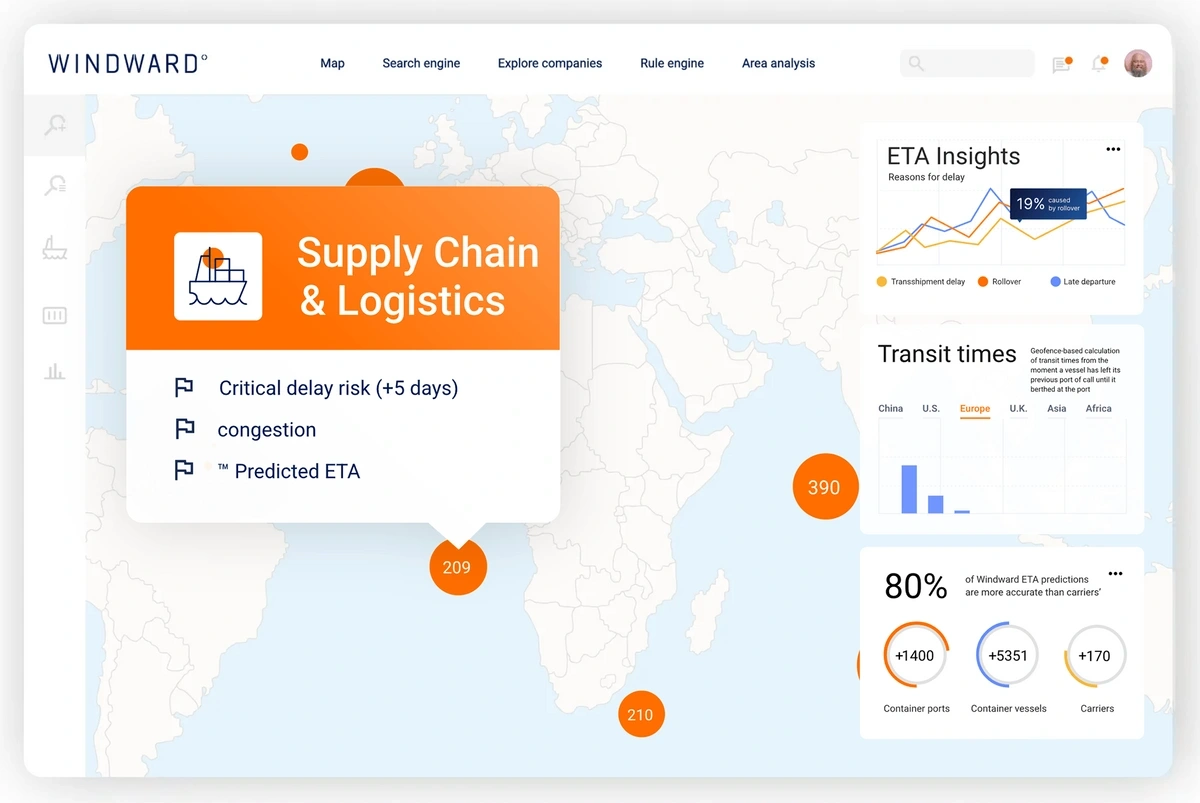Screen dimensions: 1200x803
Task: Open the list search icon in sidebar
Action: 55,185
